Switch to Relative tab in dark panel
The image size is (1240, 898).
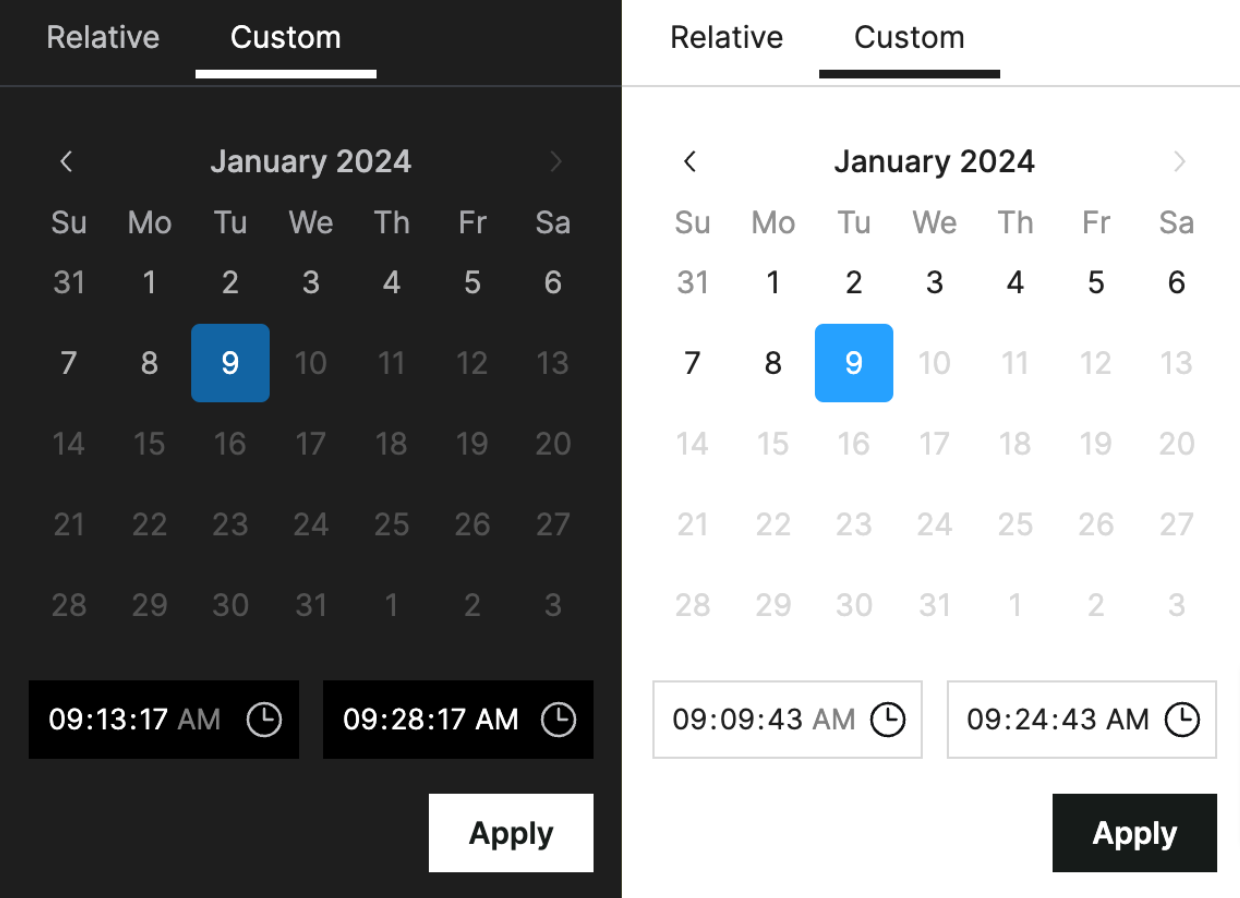(103, 38)
